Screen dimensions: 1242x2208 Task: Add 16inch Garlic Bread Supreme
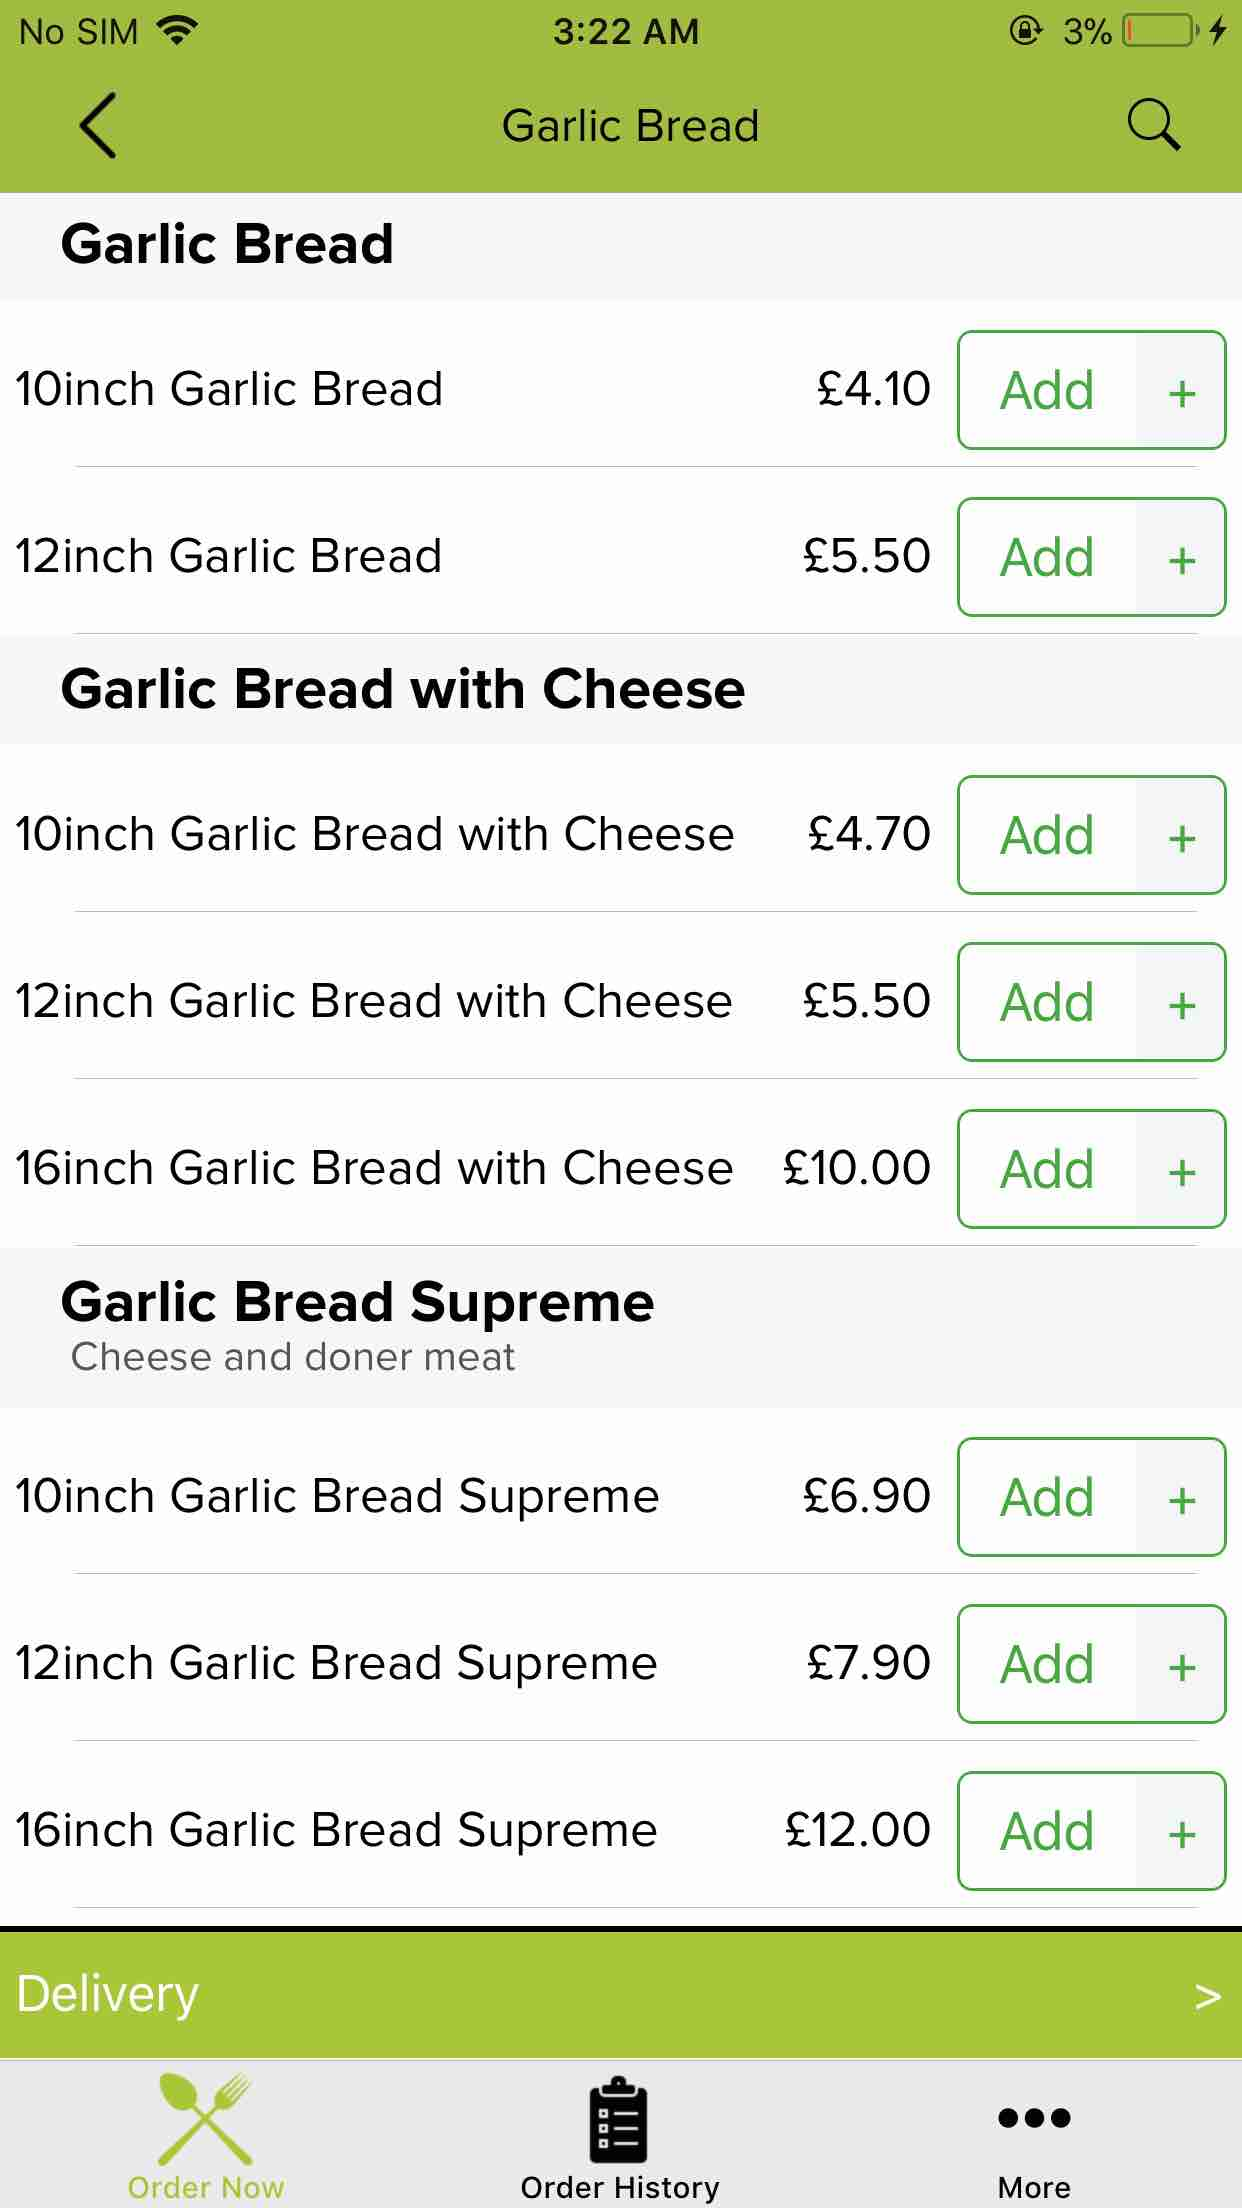(1047, 1831)
